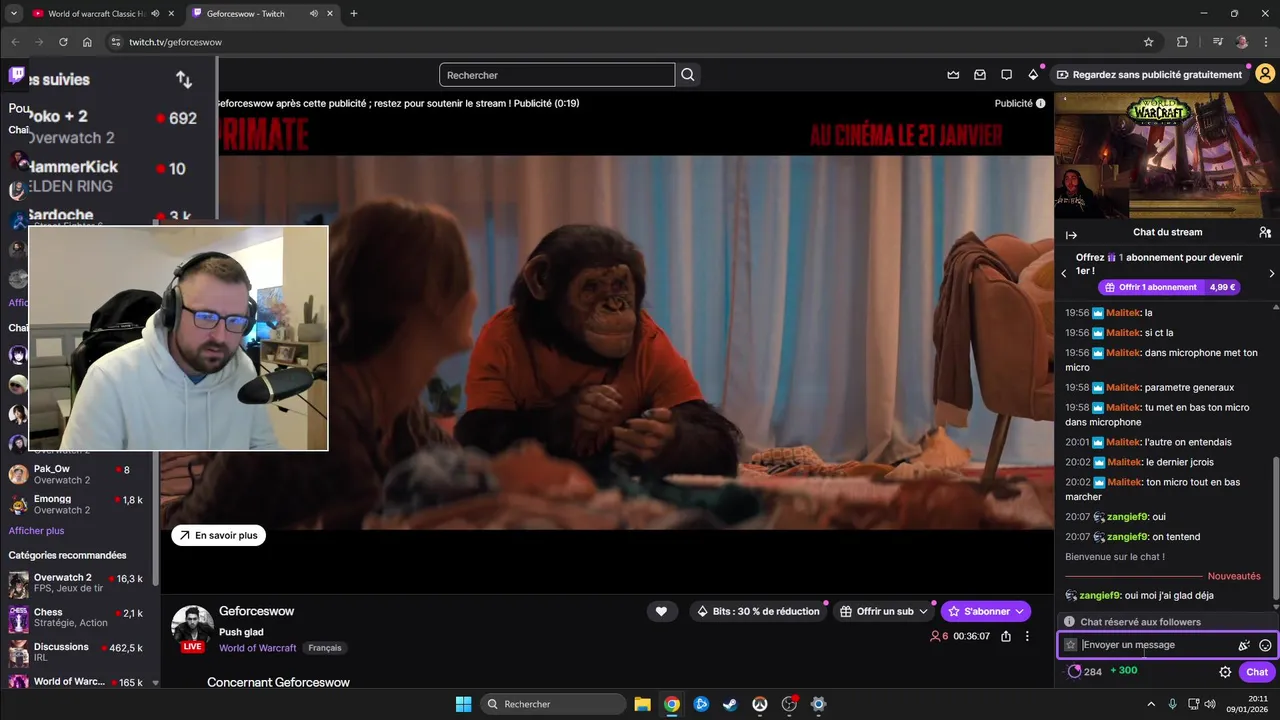Show next gift sub leaderboard entry
The height and width of the screenshot is (720, 1280).
[x=1271, y=273]
